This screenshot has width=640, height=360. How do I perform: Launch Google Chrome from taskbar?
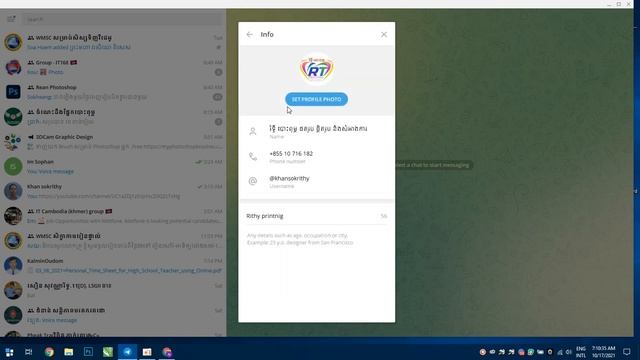coord(49,352)
